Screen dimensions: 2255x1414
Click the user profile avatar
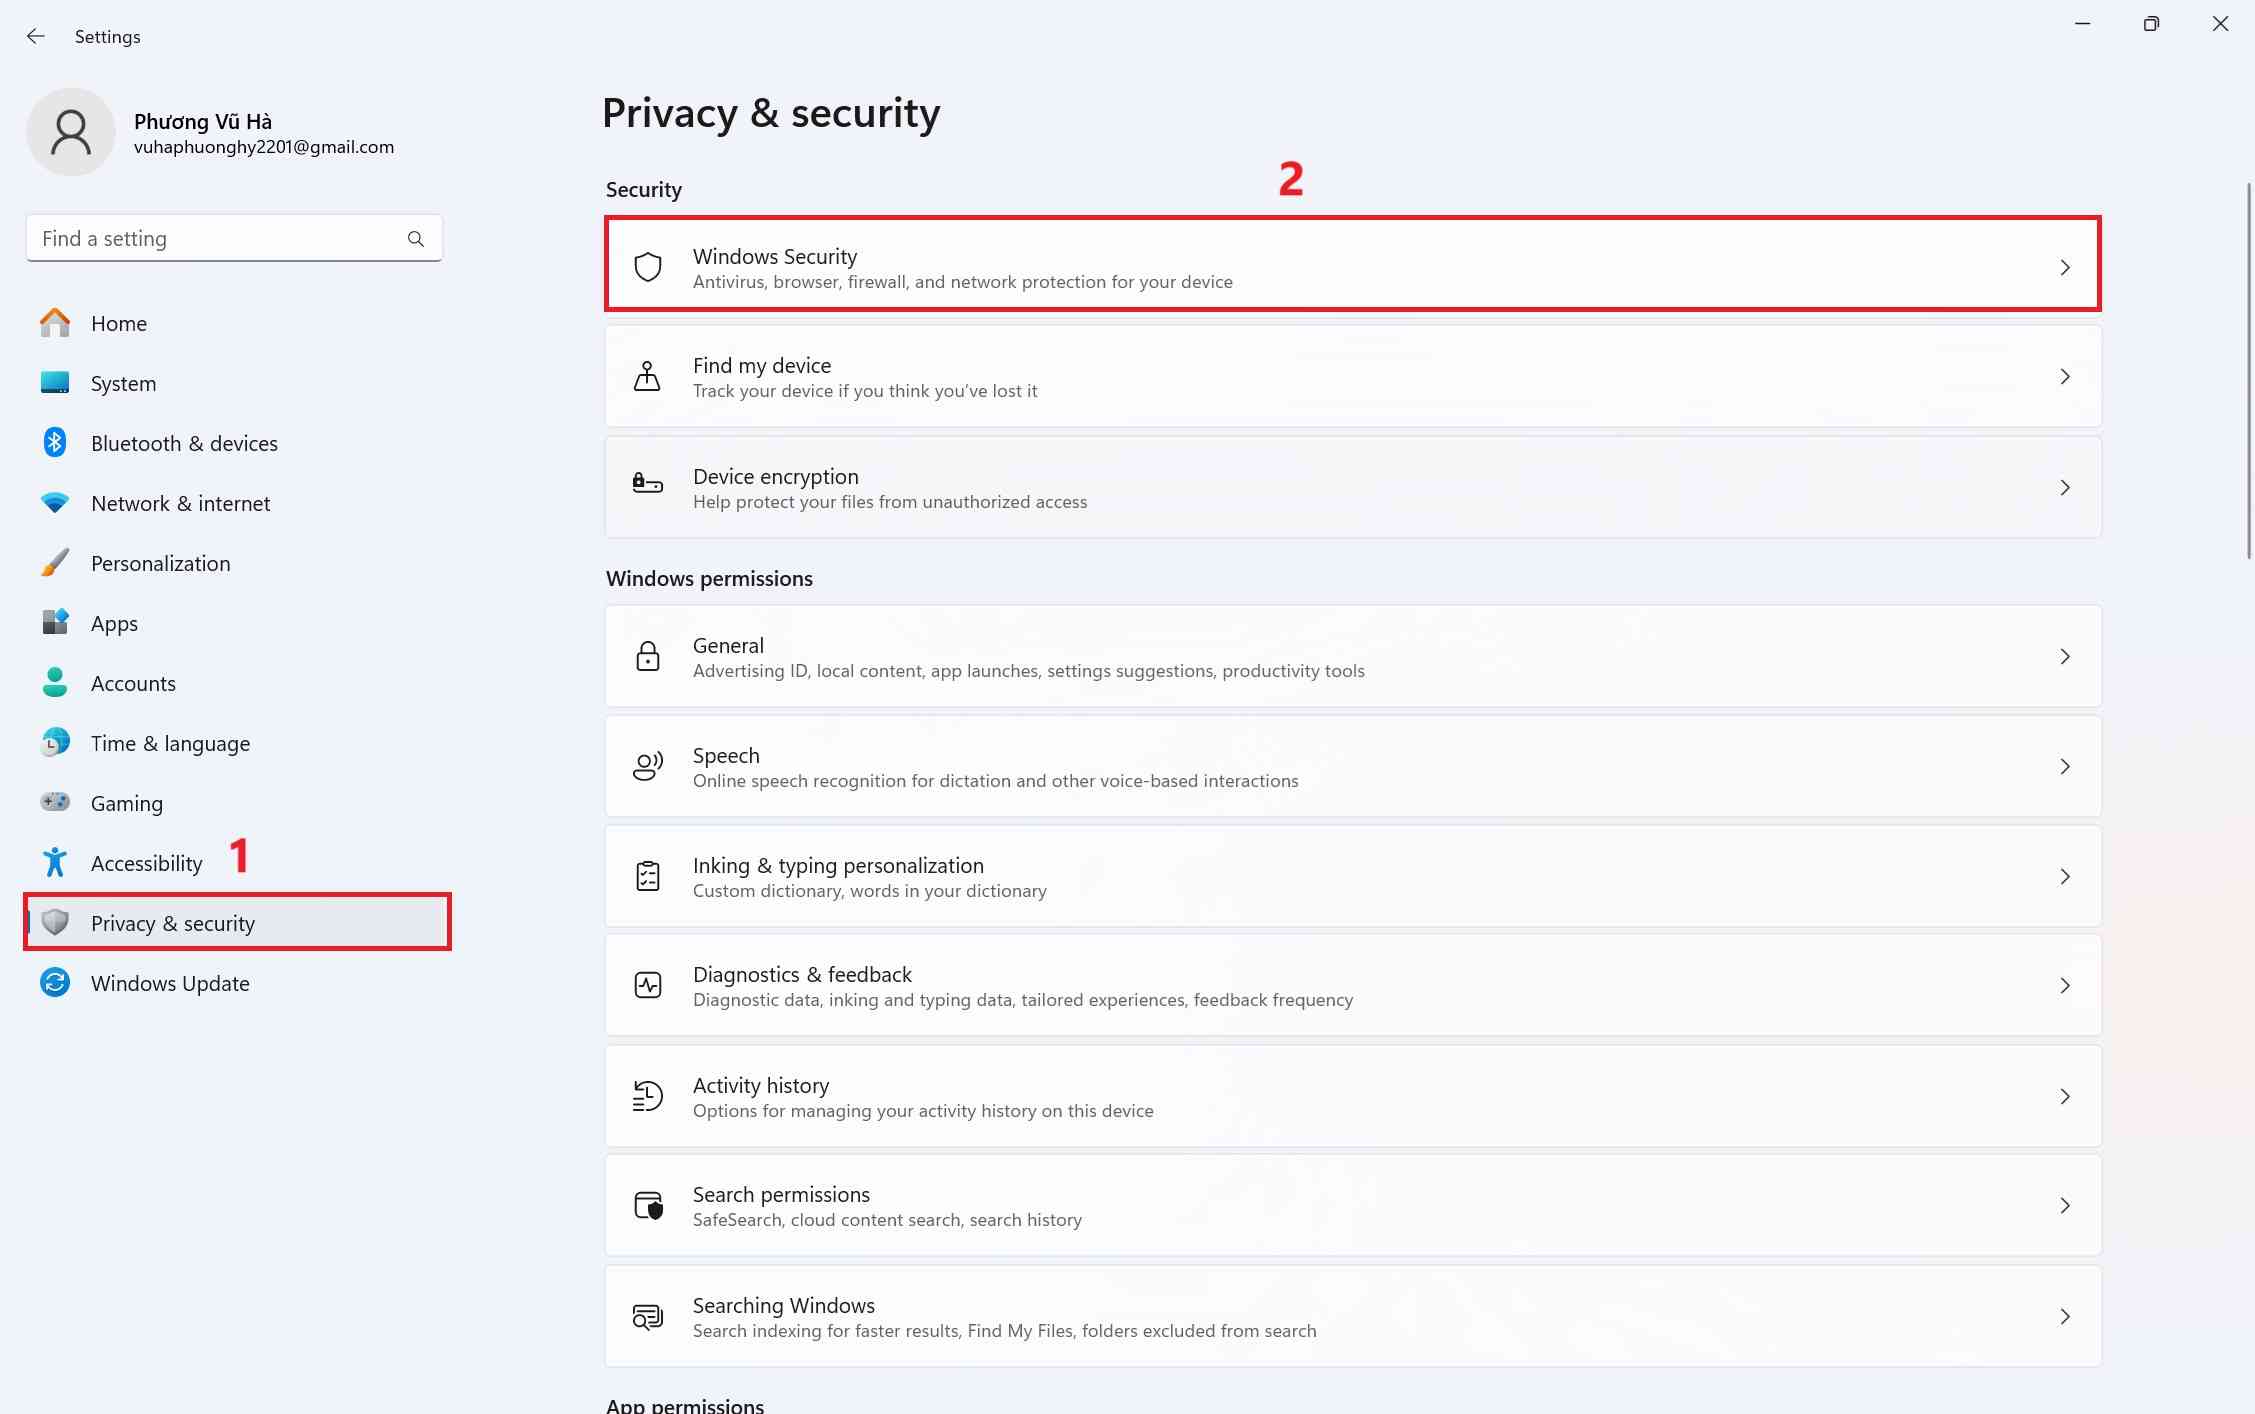click(71, 132)
